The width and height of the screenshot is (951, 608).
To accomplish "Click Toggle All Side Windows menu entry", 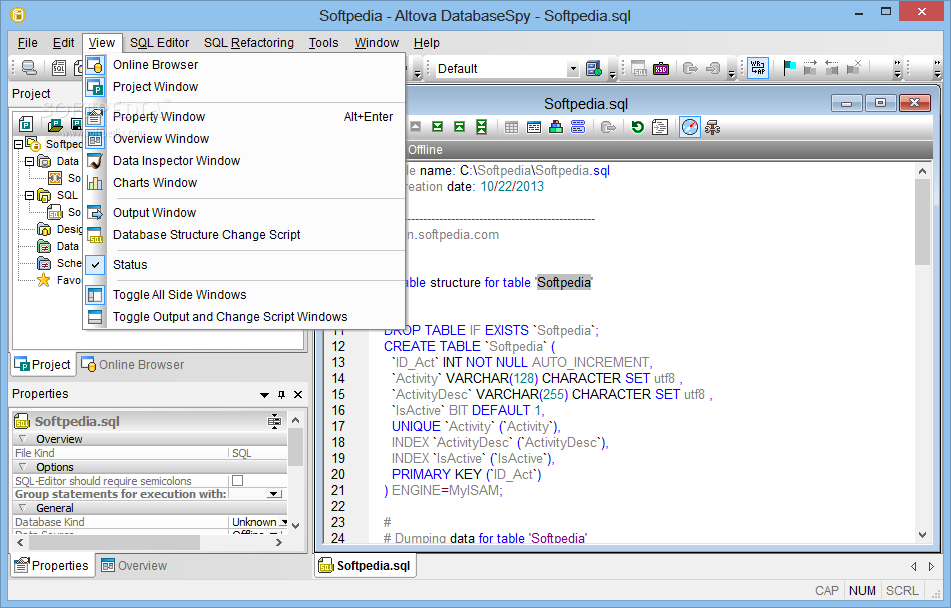I will 244,295.
